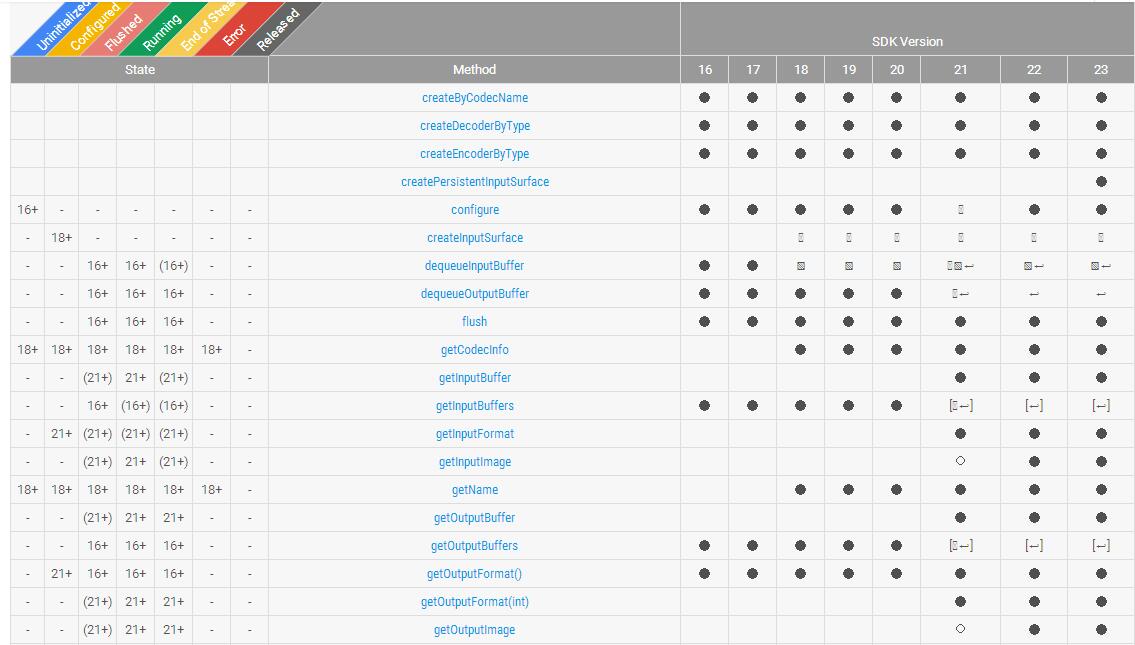Click the grey Released state label
The height and width of the screenshot is (645, 1135).
coord(277,30)
